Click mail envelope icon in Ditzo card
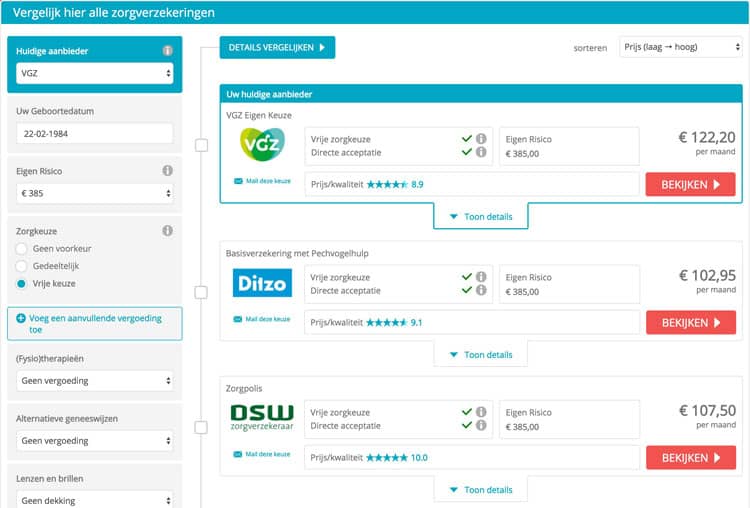This screenshot has width=750, height=508. pyautogui.click(x=238, y=319)
